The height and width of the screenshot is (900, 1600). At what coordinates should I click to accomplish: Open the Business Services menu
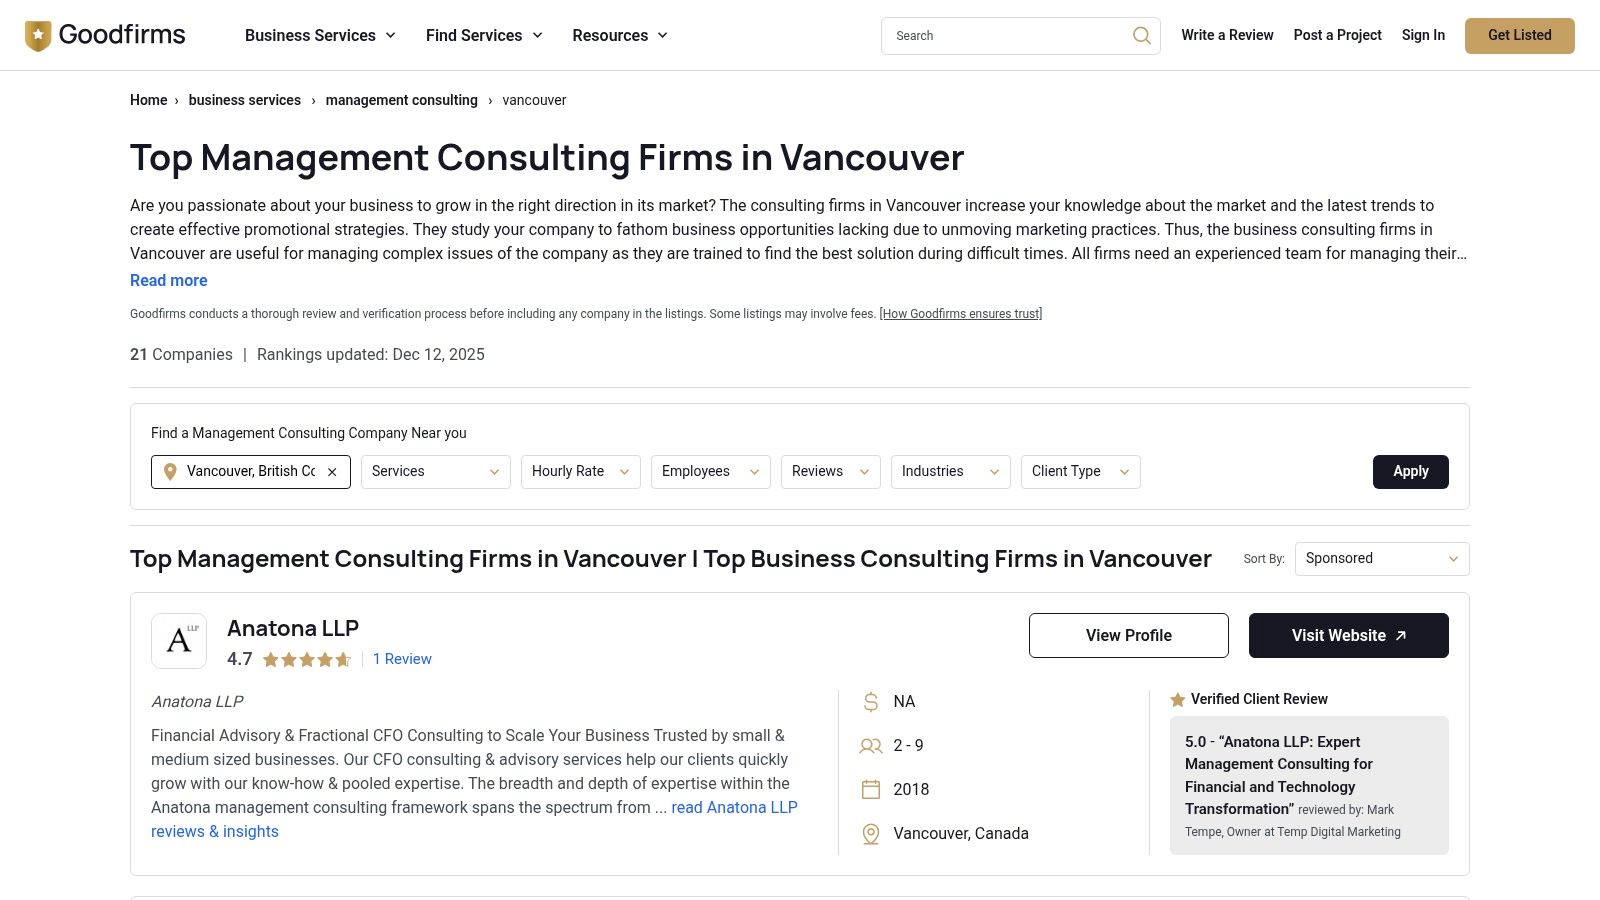point(319,35)
